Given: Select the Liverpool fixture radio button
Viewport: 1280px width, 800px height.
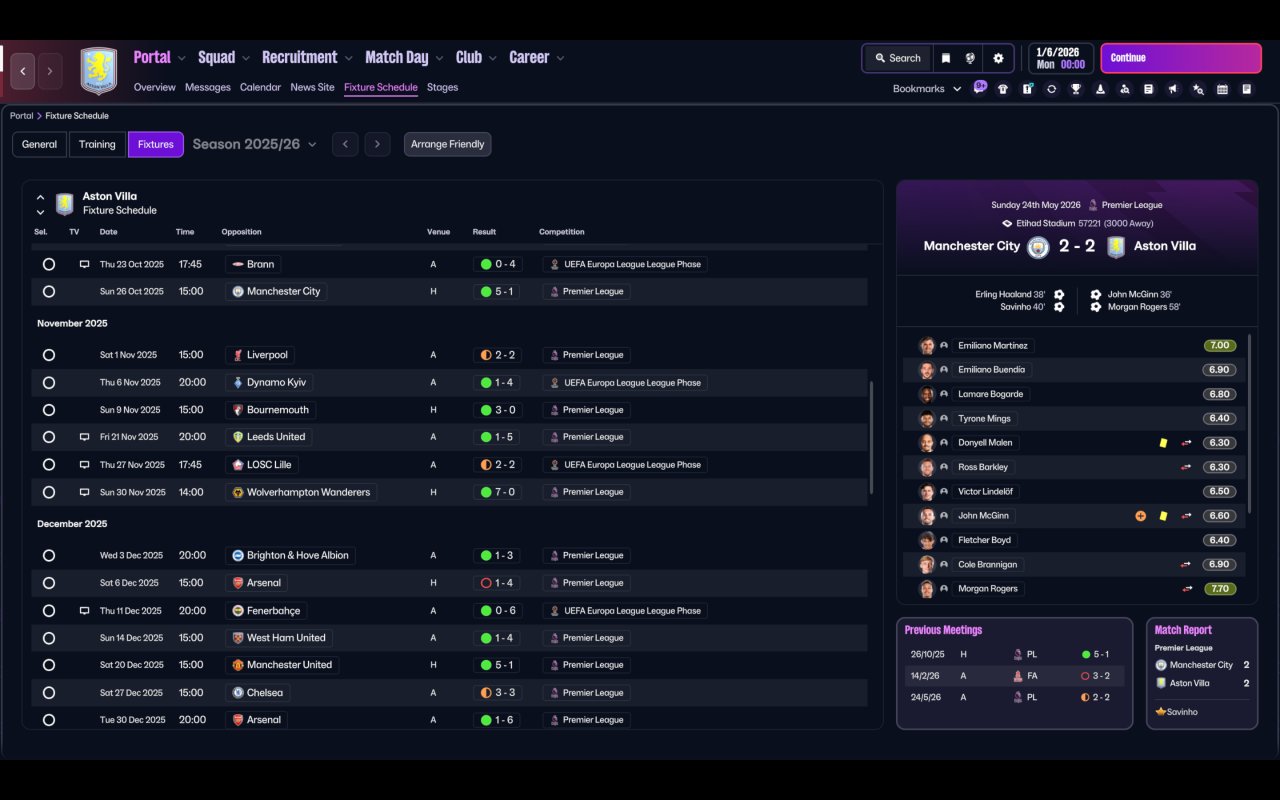Looking at the screenshot, I should tap(49, 355).
